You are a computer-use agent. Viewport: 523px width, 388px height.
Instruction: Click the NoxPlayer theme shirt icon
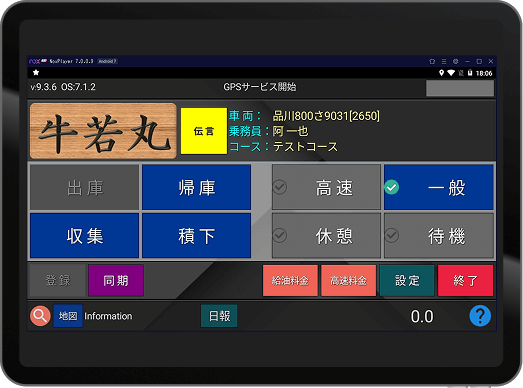pyautogui.click(x=432, y=61)
